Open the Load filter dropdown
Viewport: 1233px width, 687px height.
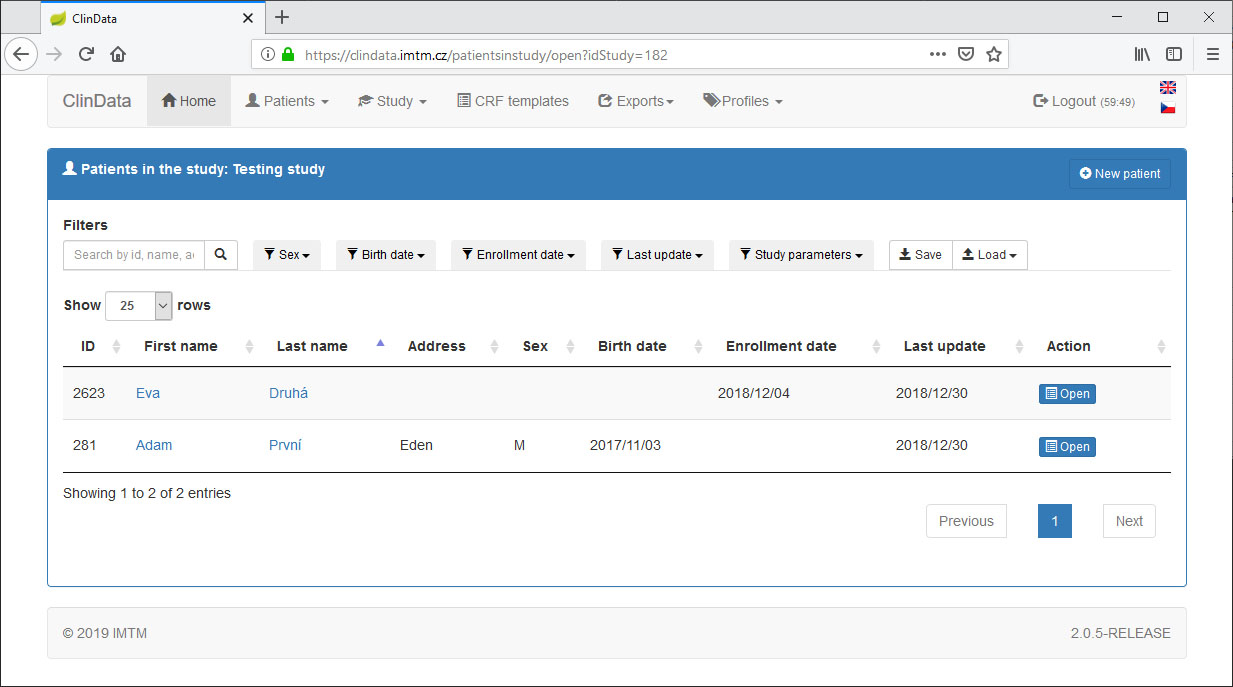[990, 255]
